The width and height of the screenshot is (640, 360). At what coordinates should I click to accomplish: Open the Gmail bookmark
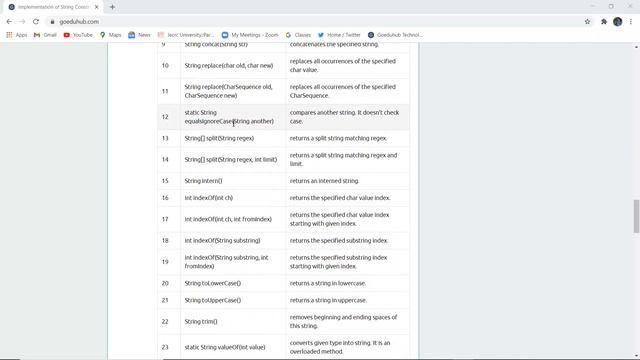pos(45,35)
